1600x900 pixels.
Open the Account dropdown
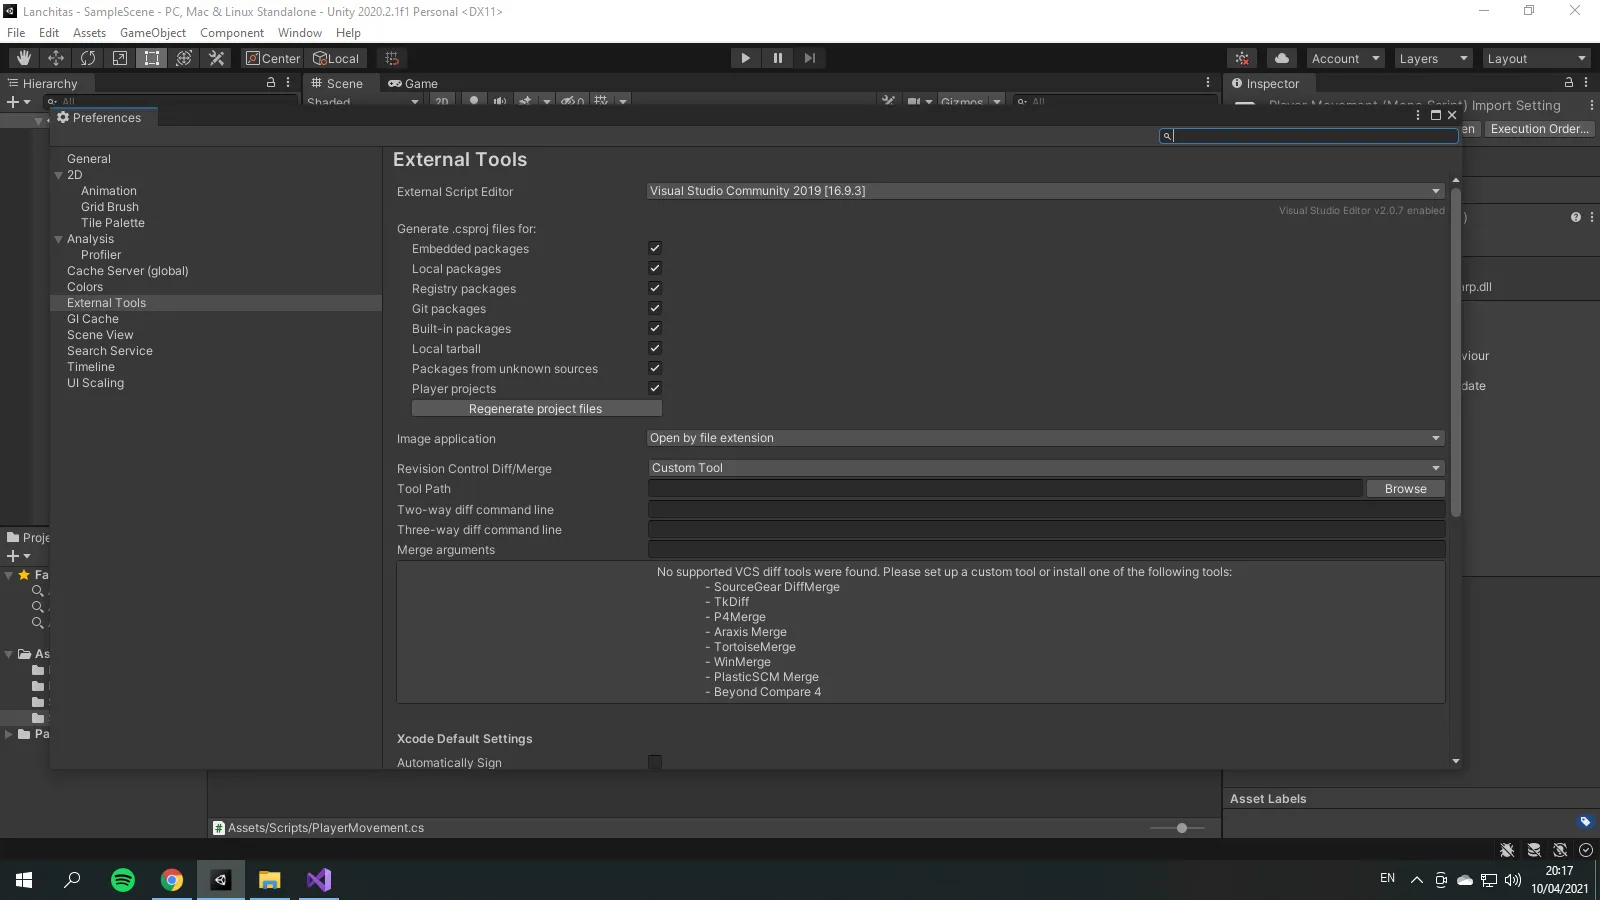point(1345,58)
